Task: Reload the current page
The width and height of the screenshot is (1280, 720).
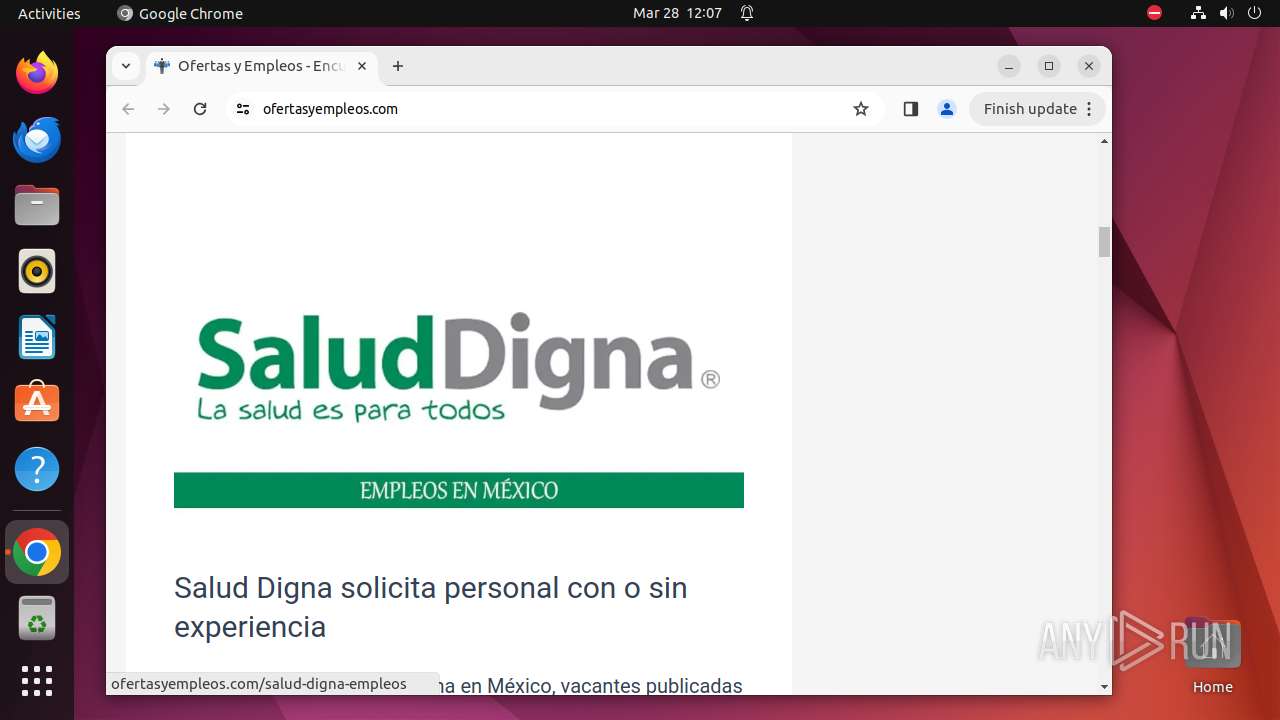Action: [200, 109]
